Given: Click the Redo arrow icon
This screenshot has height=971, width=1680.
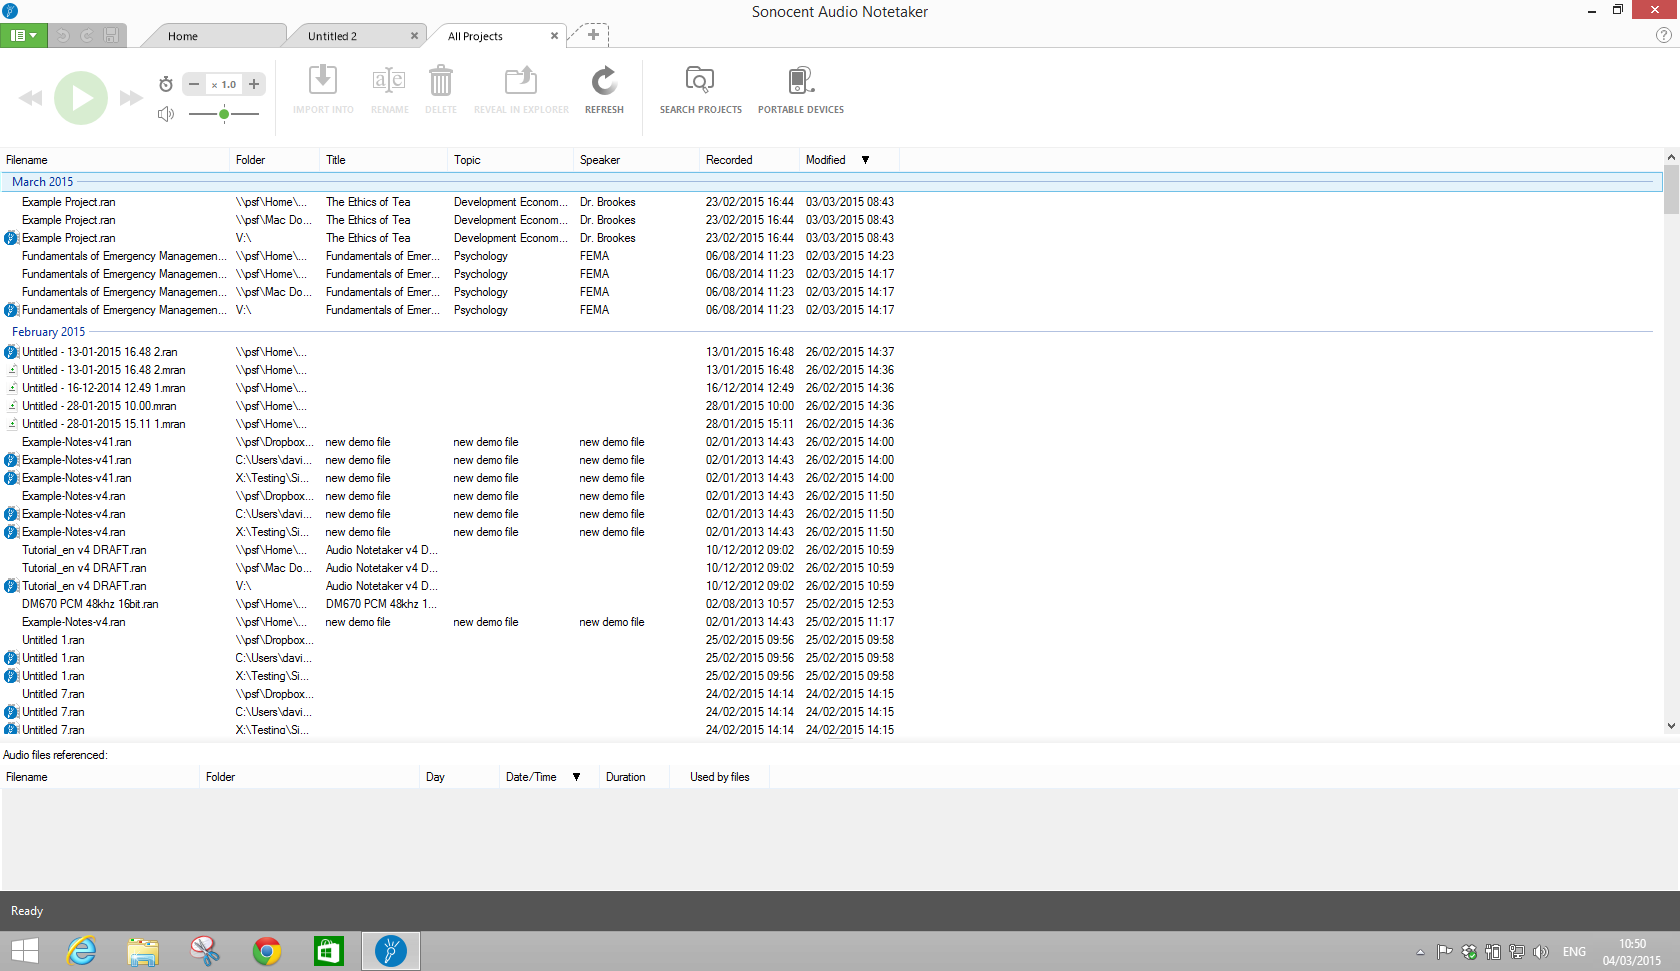Looking at the screenshot, I should click(87, 35).
